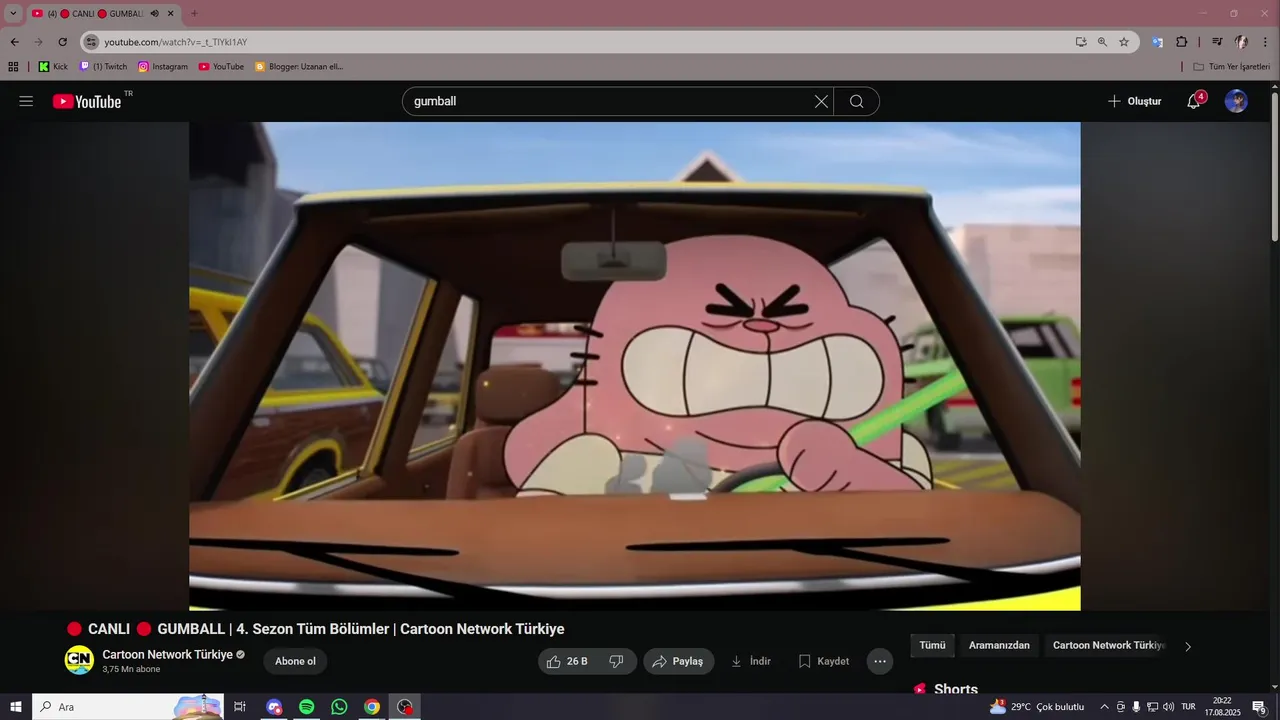Run search with magnifier button

857,101
